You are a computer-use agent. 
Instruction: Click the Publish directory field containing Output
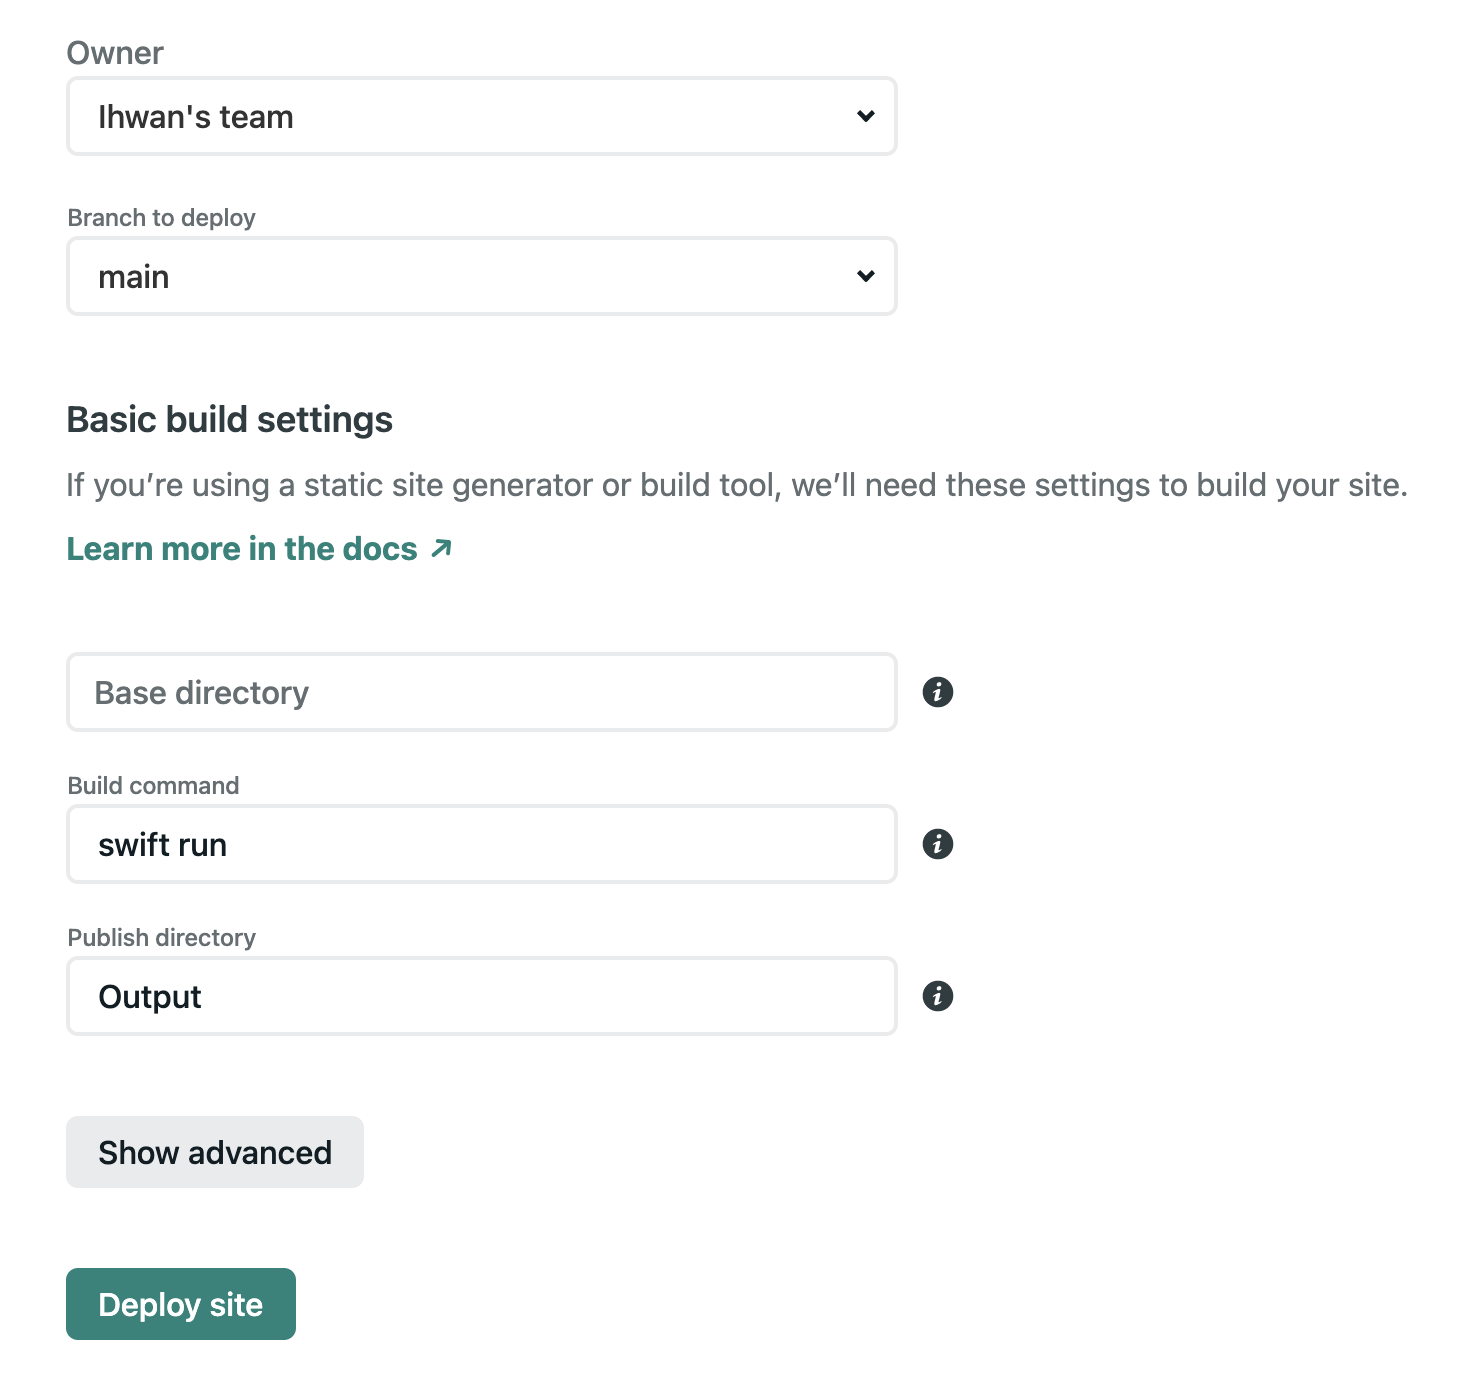[482, 996]
